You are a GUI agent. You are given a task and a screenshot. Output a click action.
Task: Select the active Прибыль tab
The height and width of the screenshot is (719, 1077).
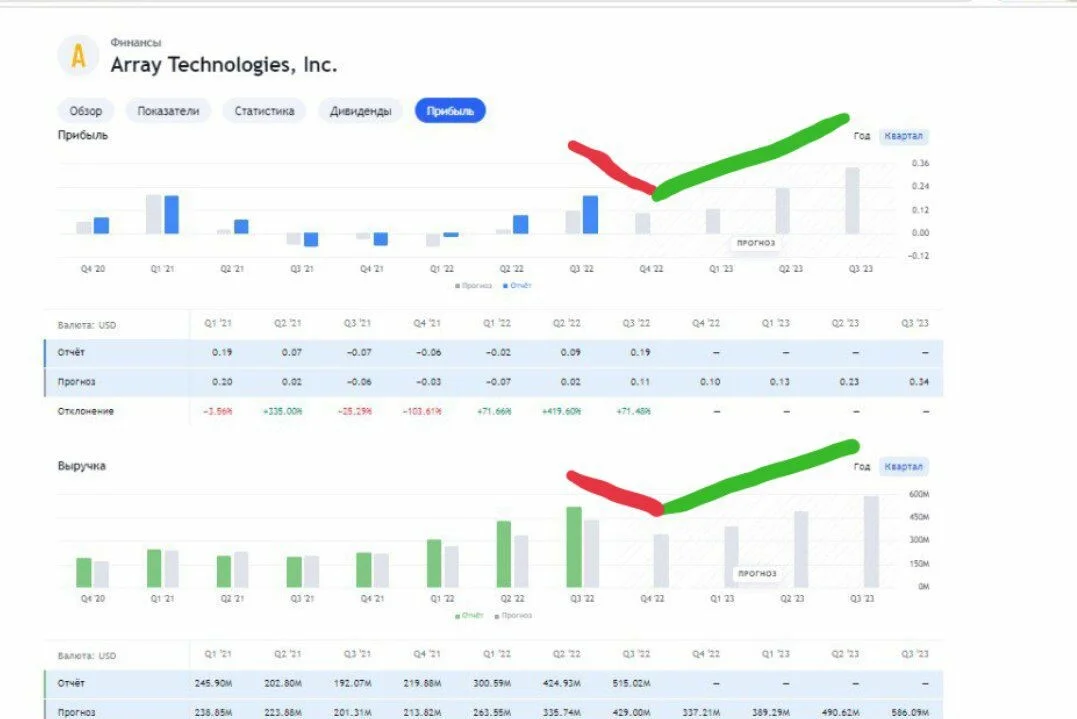point(450,111)
